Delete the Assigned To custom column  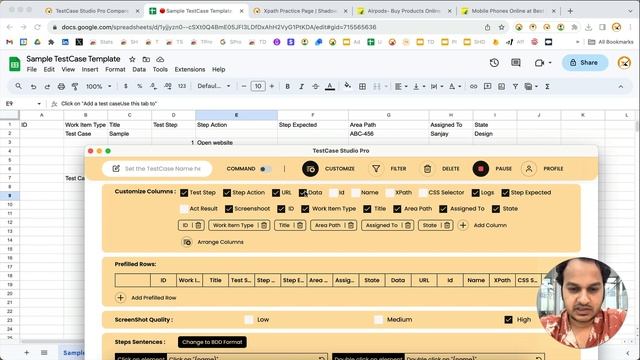coord(407,225)
